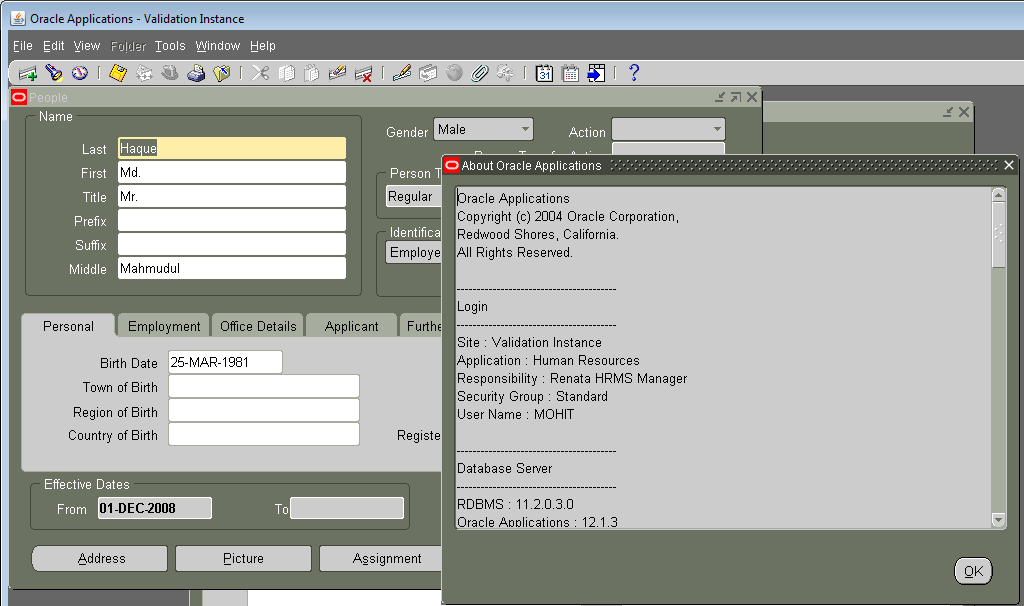The image size is (1024, 606).
Task: Open Window Help with the question mark icon
Action: tap(633, 72)
